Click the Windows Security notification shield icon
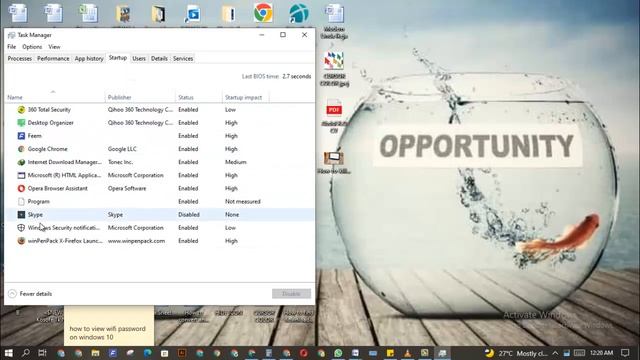 [21, 228]
